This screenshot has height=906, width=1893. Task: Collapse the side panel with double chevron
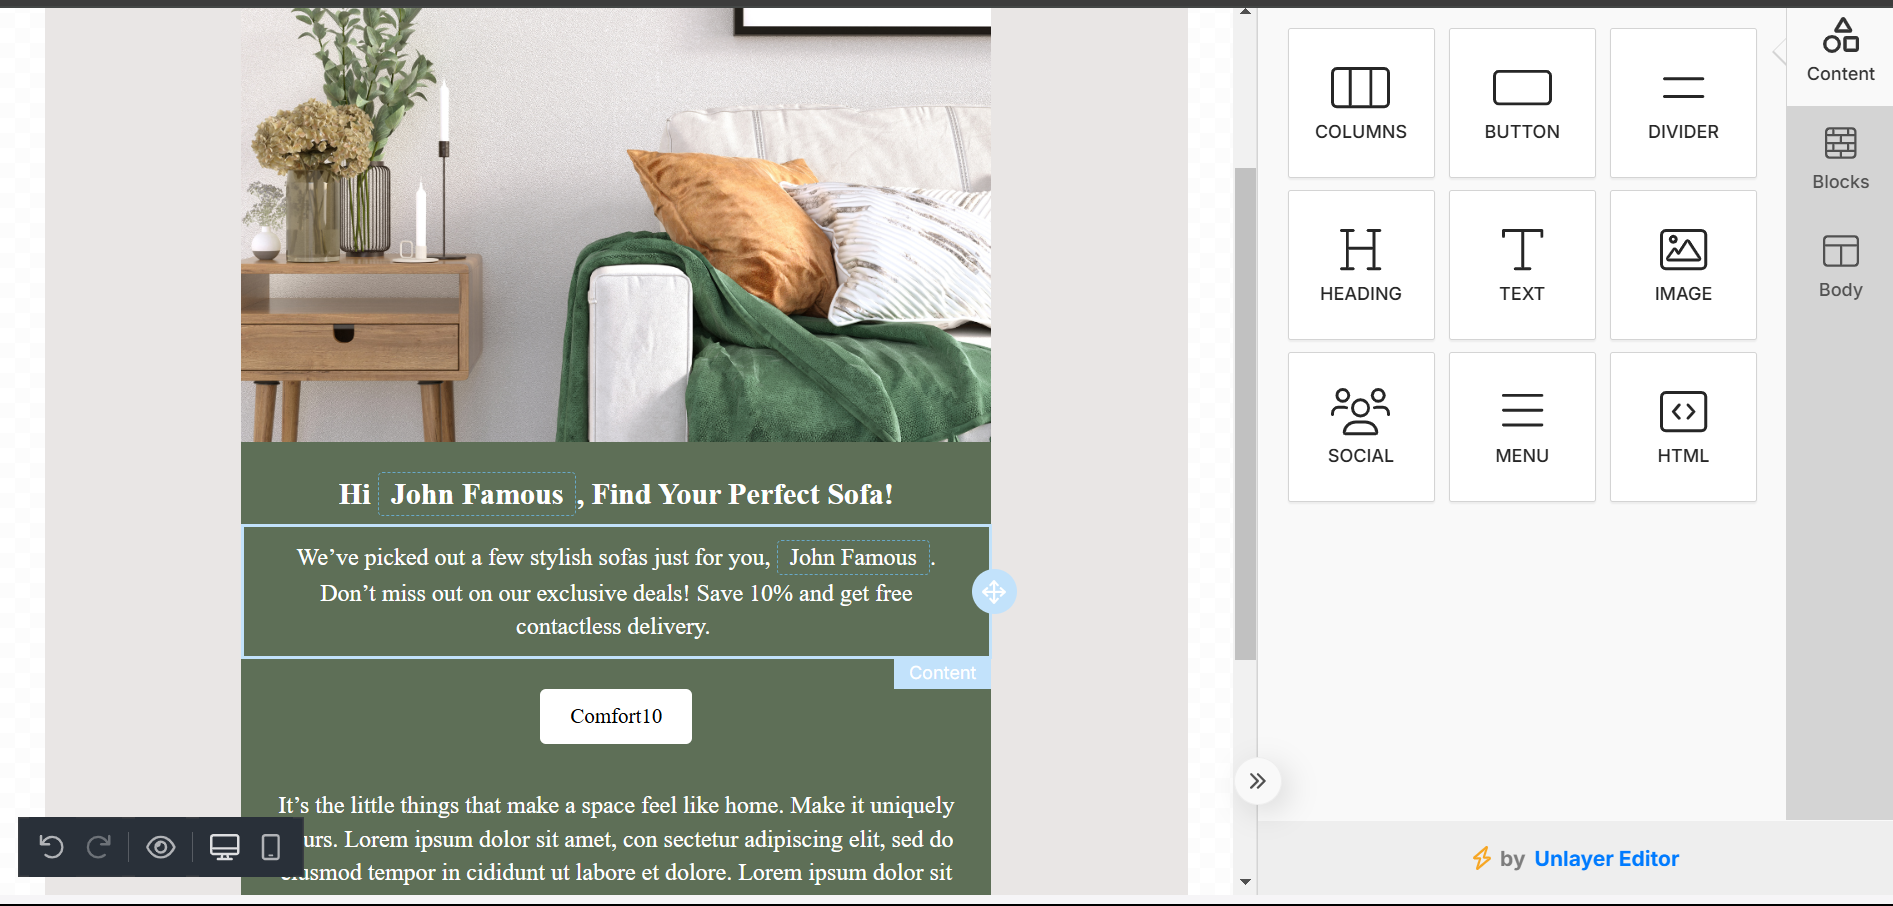(x=1258, y=781)
